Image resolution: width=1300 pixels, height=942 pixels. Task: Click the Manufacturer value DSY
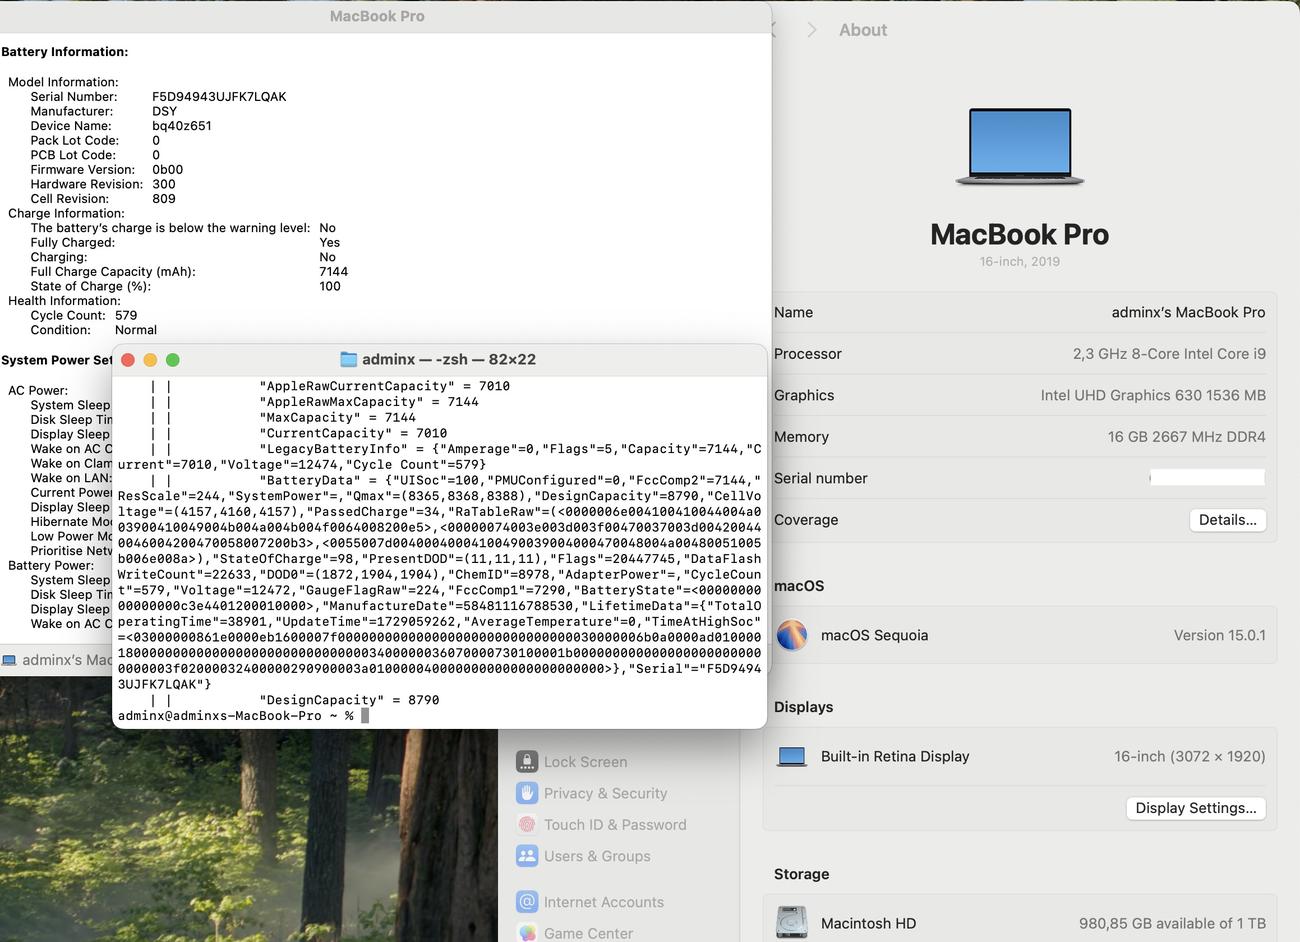coord(164,111)
